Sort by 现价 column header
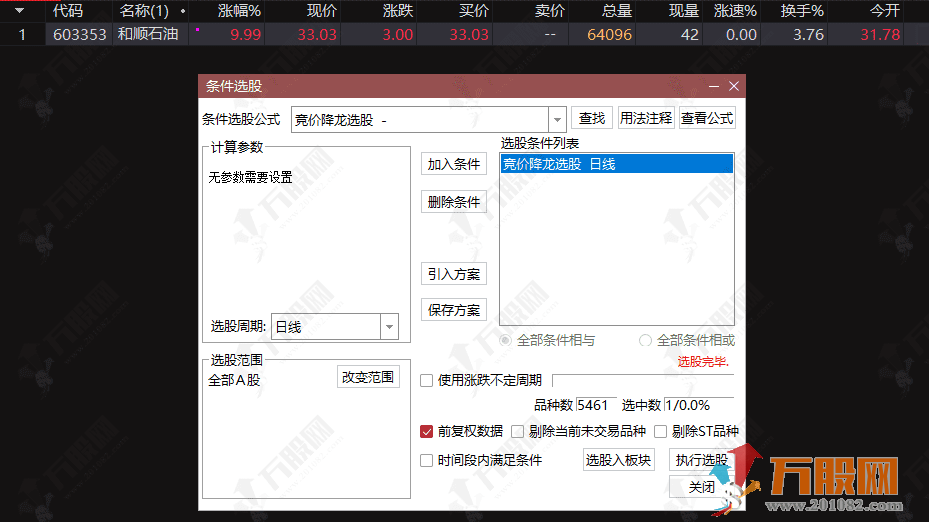Screen dimensions: 929x522 point(322,11)
